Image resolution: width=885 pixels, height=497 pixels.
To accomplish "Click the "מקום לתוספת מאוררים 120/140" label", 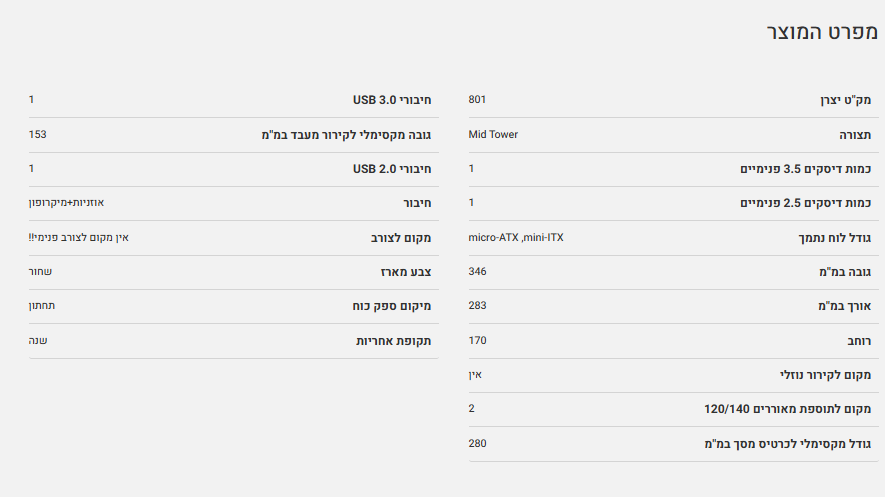I will (x=787, y=409).
